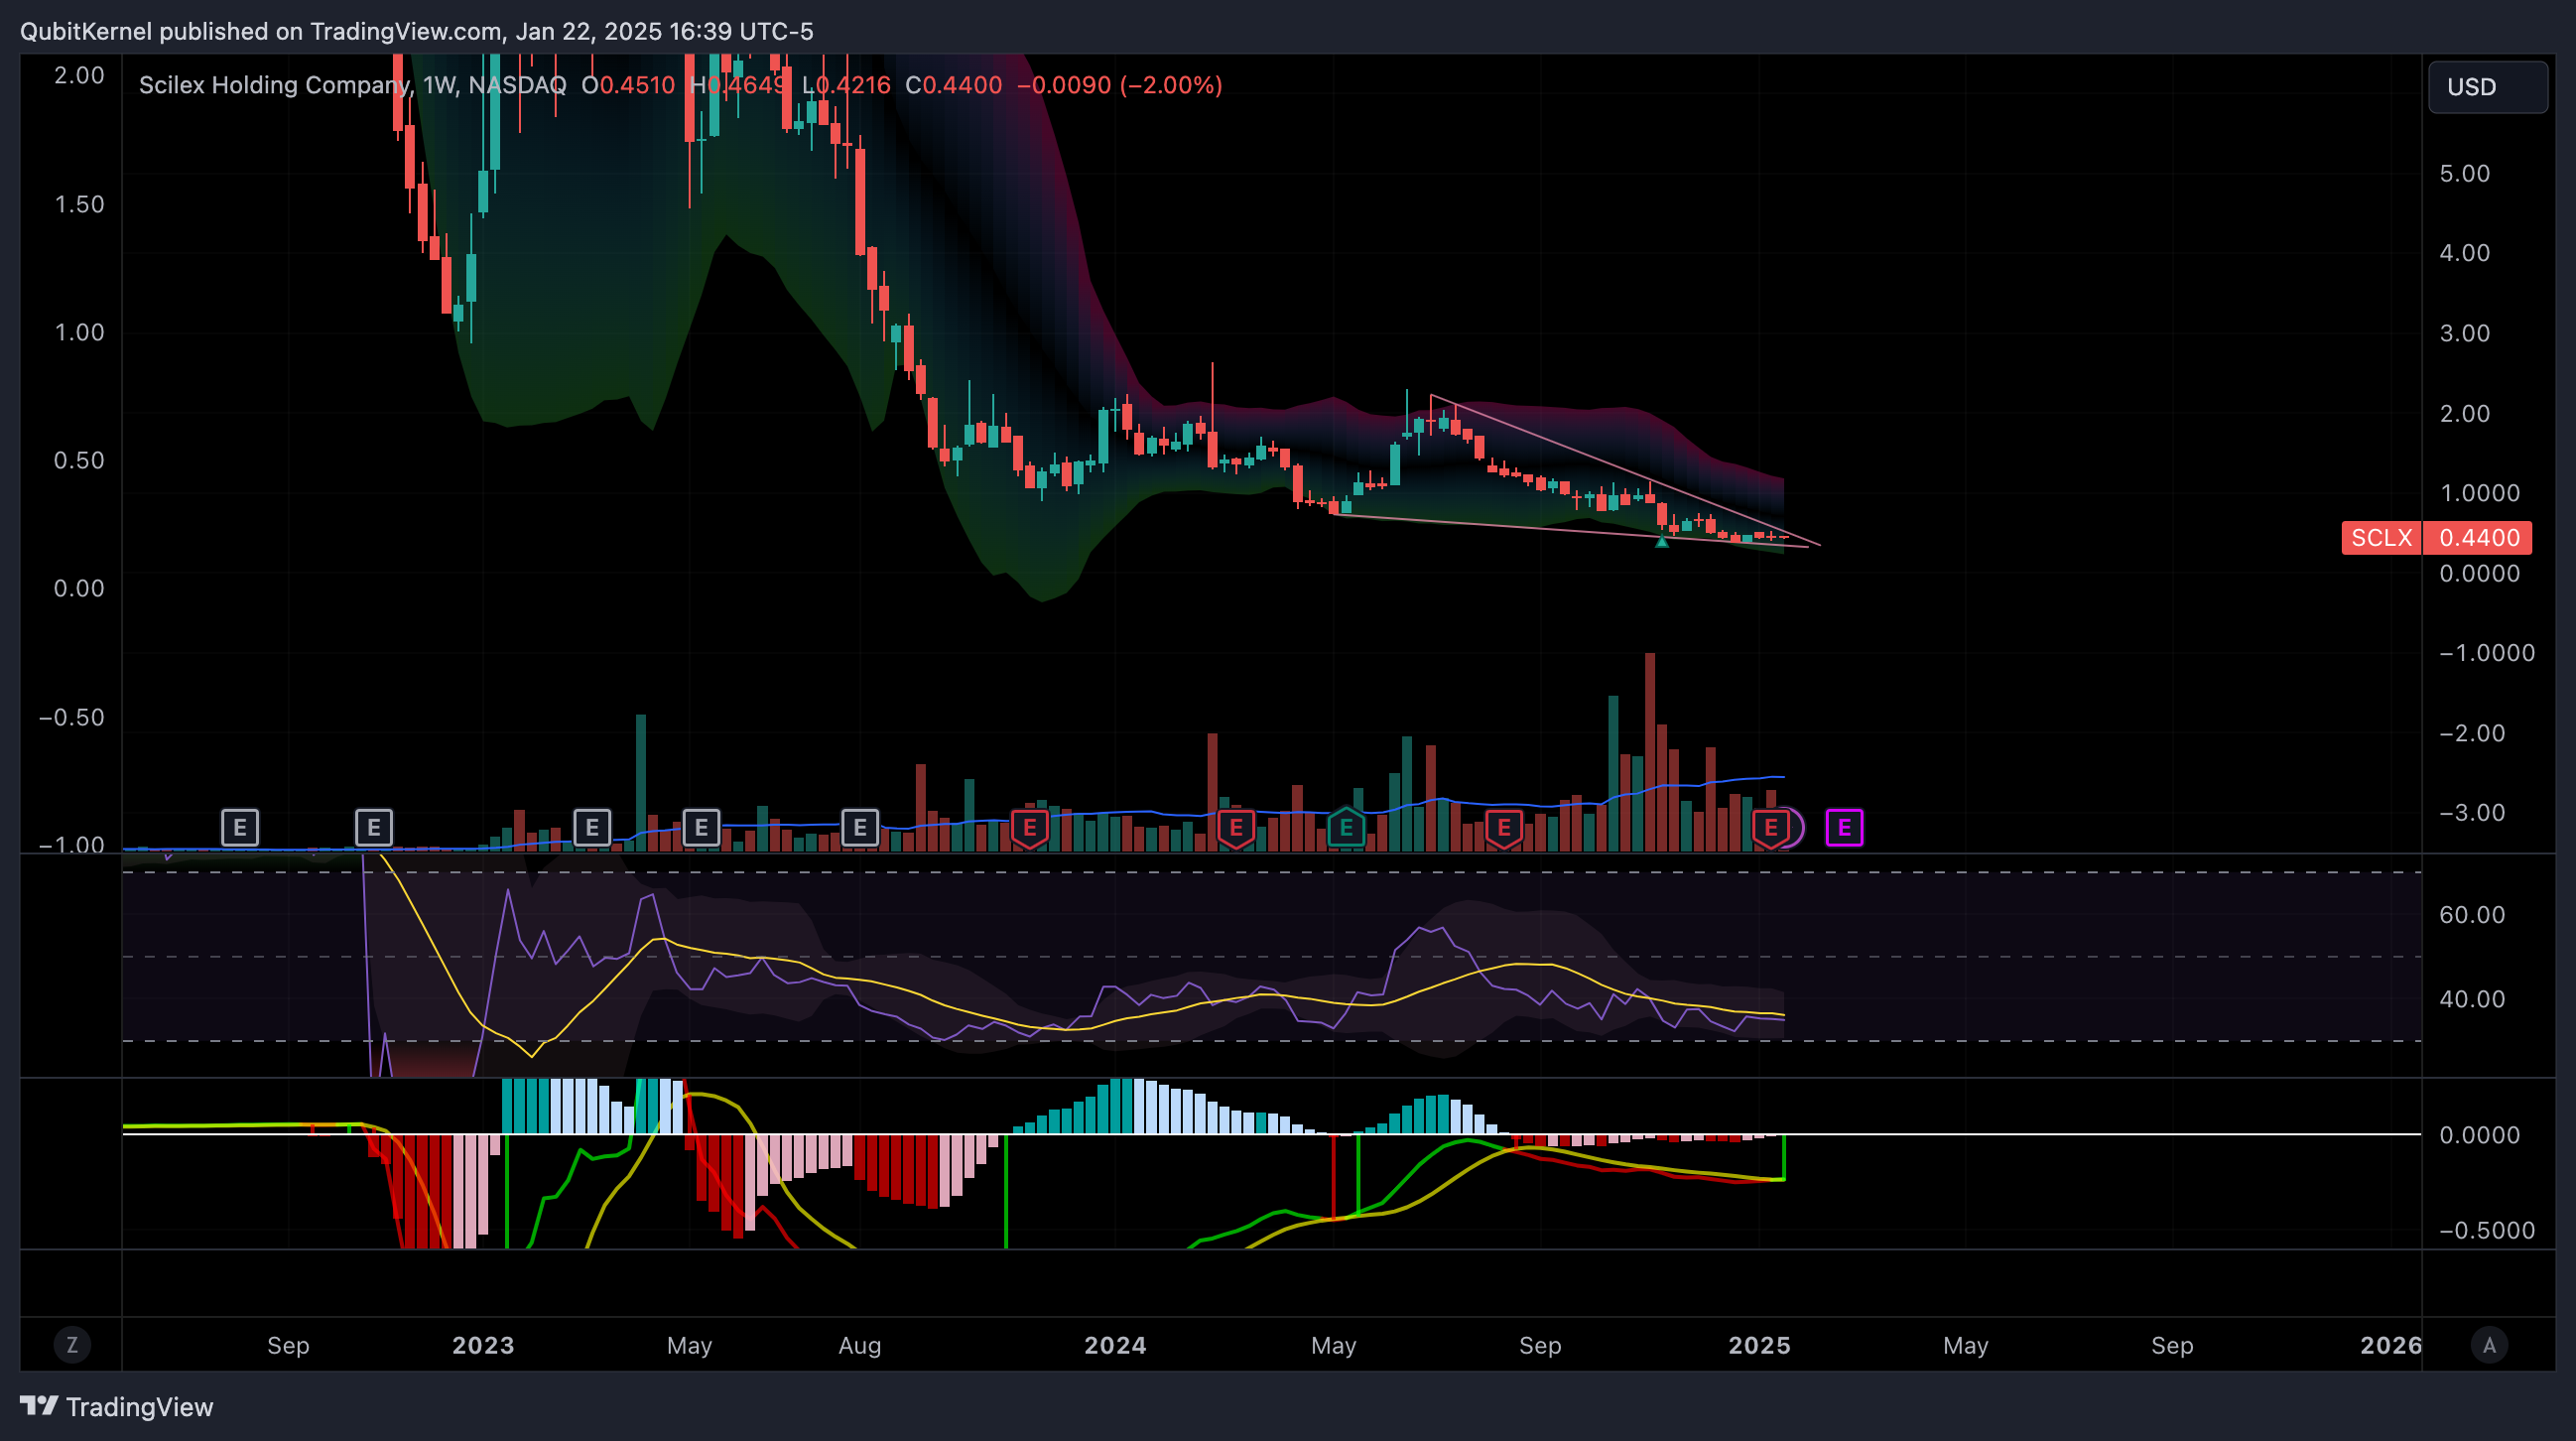The height and width of the screenshot is (1441, 2576).
Task: Open the USD currency selector
Action: point(2487,87)
